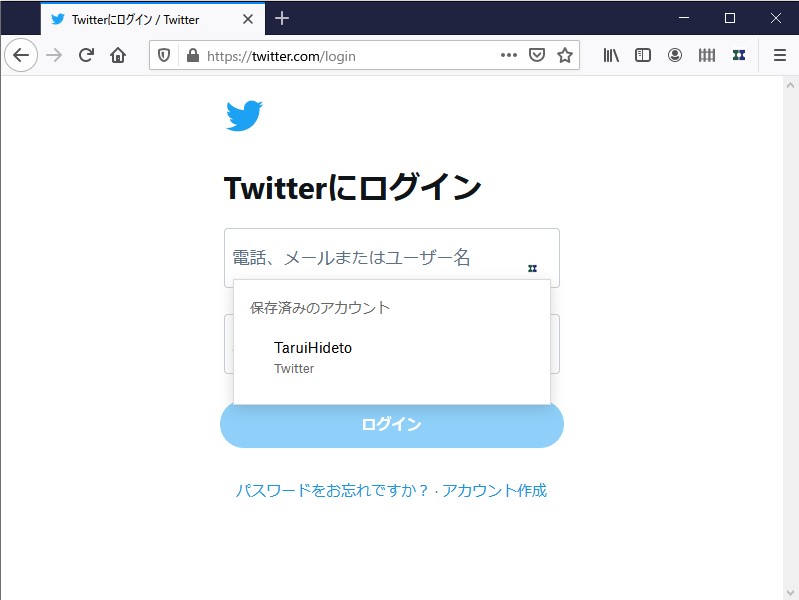The width and height of the screenshot is (799, 600).
Task: Click the fence-shaped extension toolbar icon
Action: [x=707, y=55]
